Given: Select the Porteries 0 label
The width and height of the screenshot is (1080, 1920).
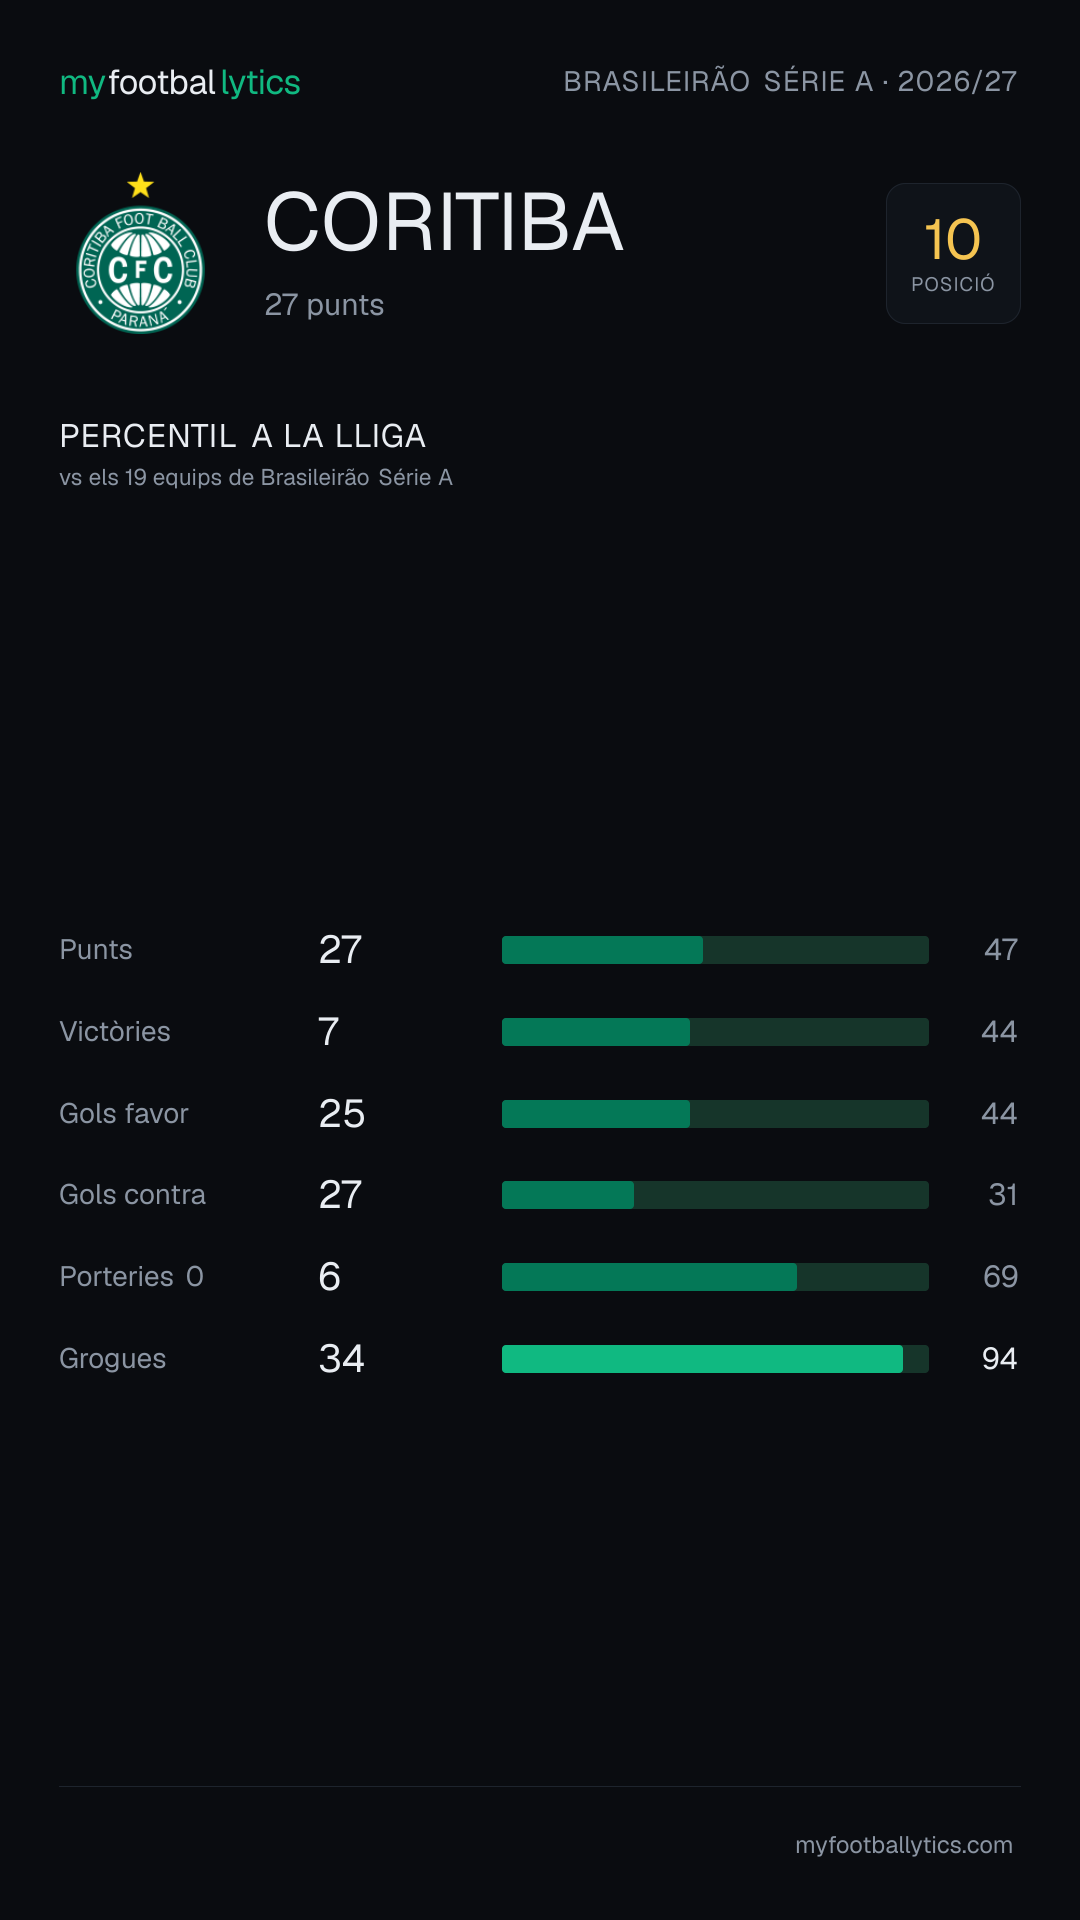Looking at the screenshot, I should pos(132,1277).
